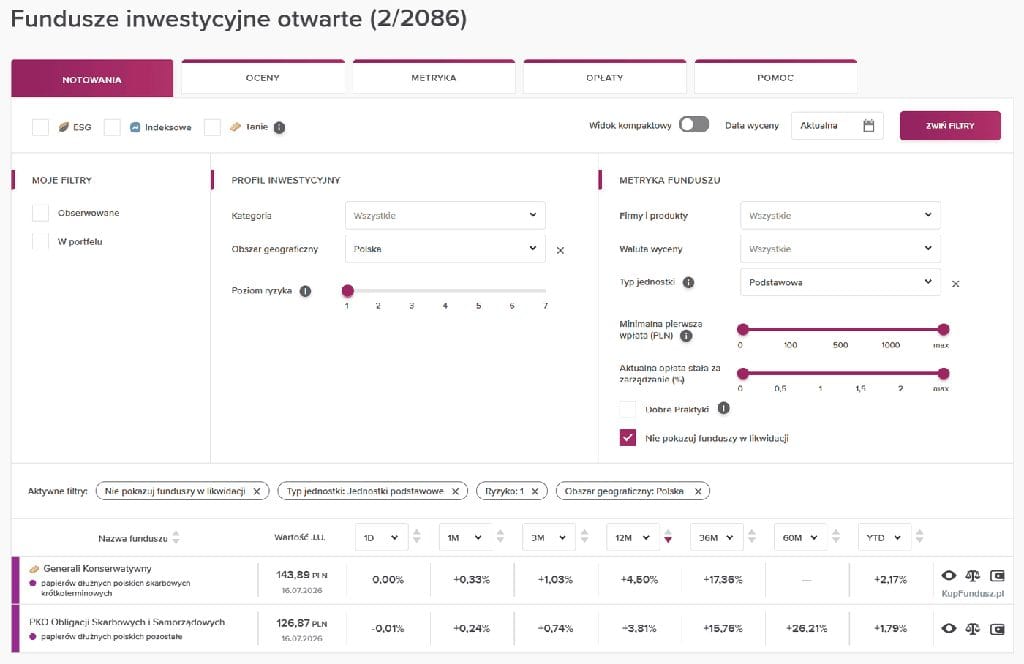Open the YTD period dropdown

click(x=884, y=537)
